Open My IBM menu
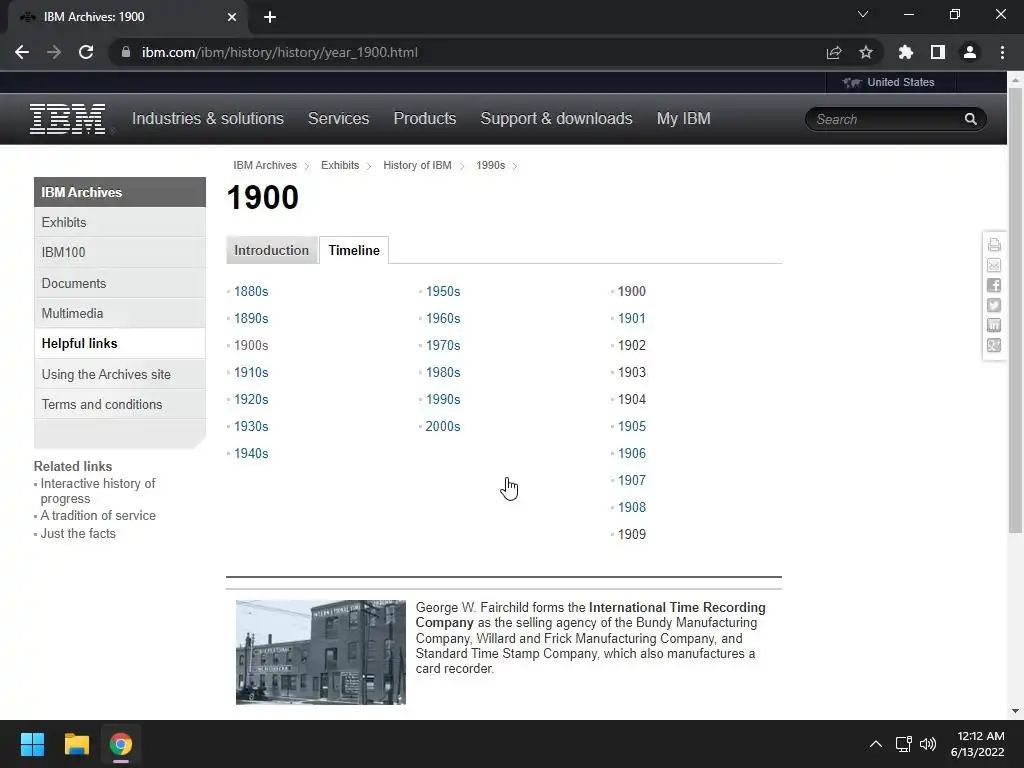This screenshot has width=1024, height=768. pyautogui.click(x=683, y=118)
